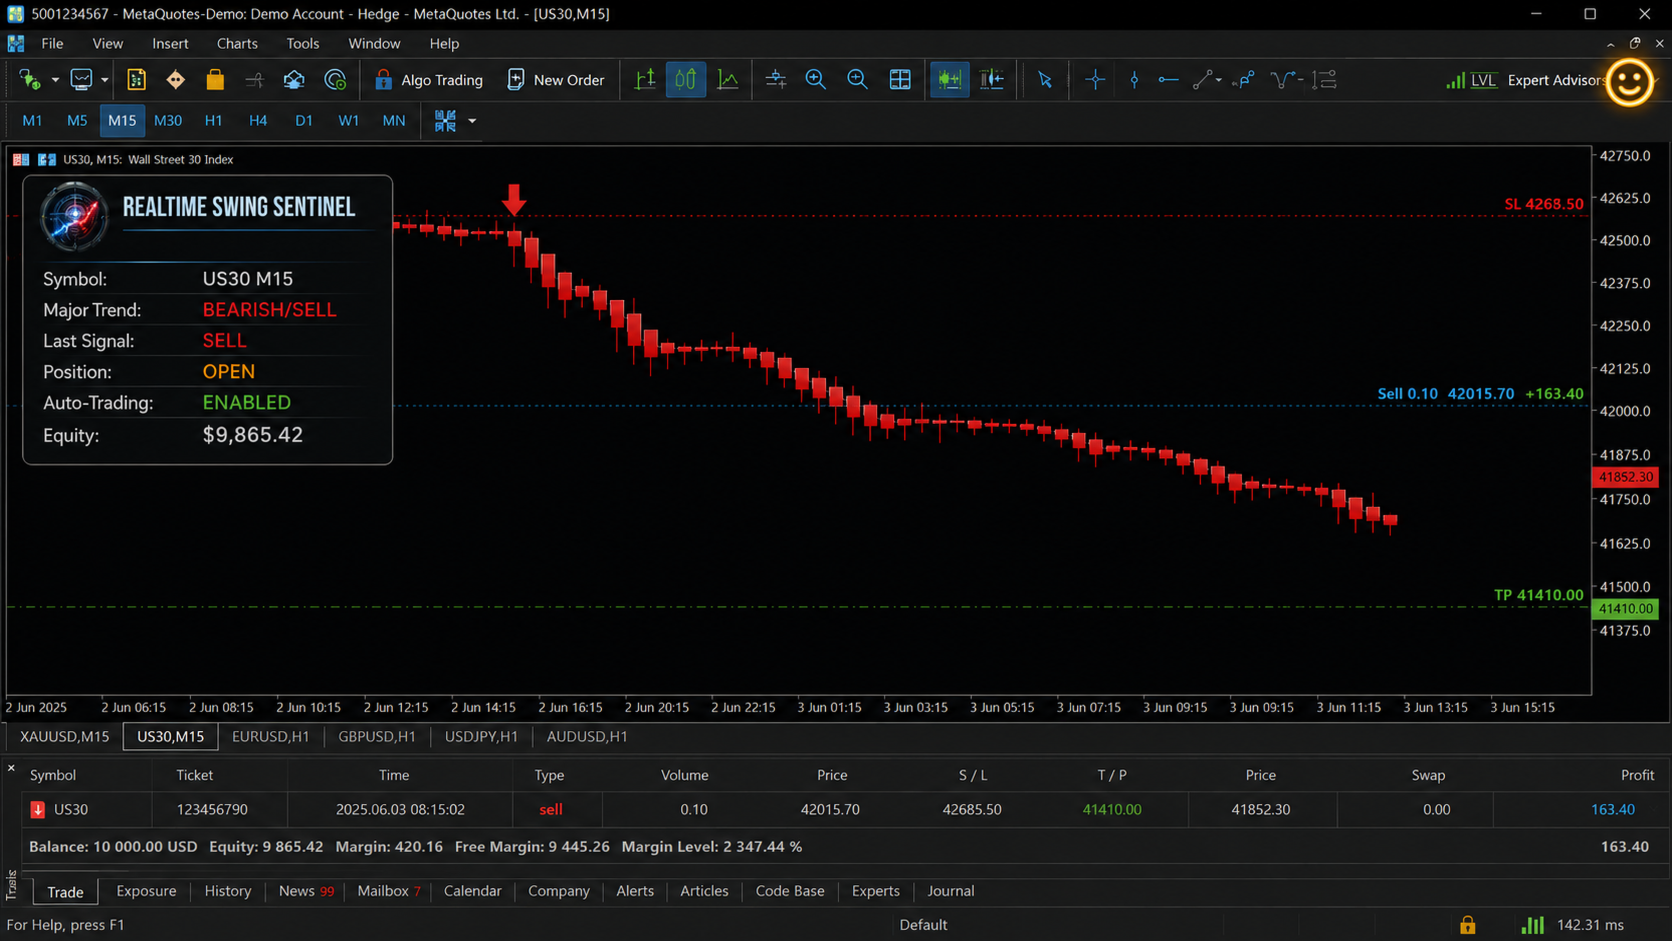
Task: Switch chart to D1 timeframe
Action: pos(304,120)
